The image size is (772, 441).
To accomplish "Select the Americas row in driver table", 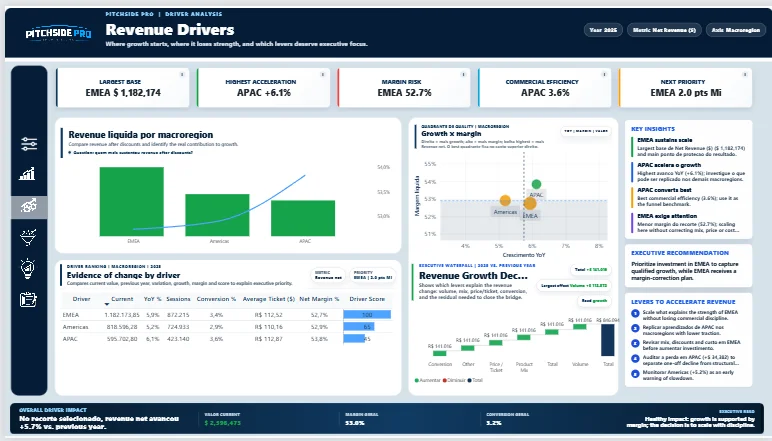I will tap(226, 327).
